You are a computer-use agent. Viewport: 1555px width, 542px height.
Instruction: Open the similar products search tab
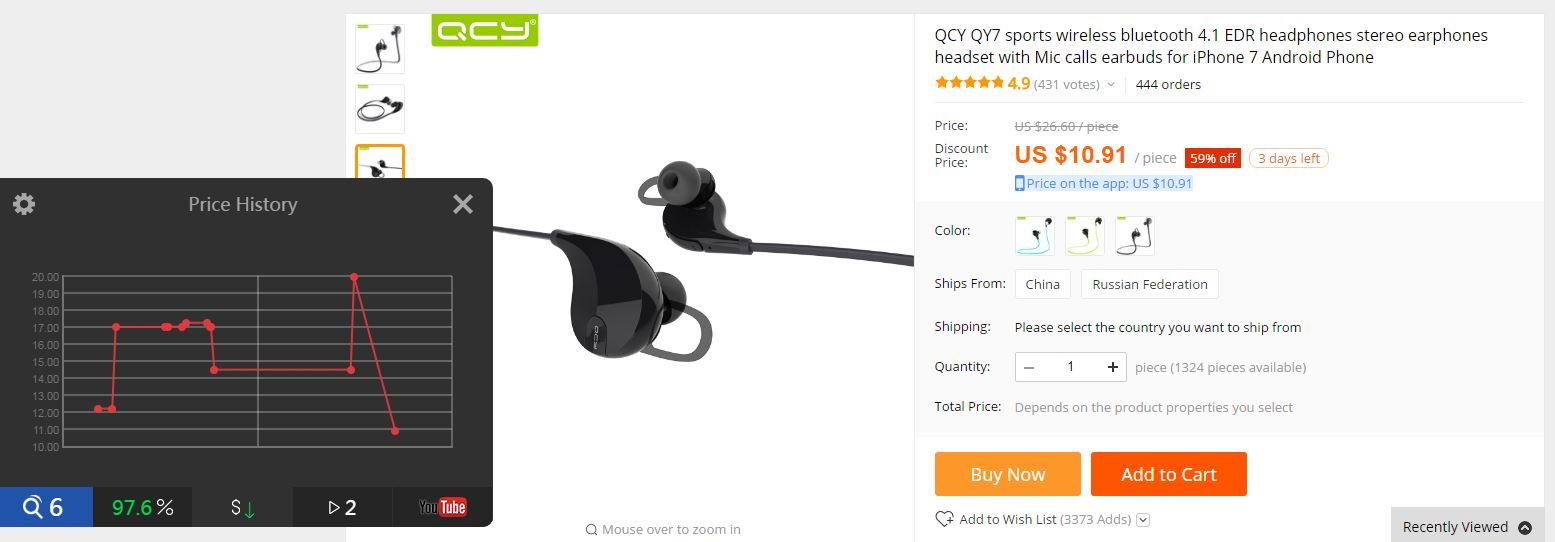point(46,507)
